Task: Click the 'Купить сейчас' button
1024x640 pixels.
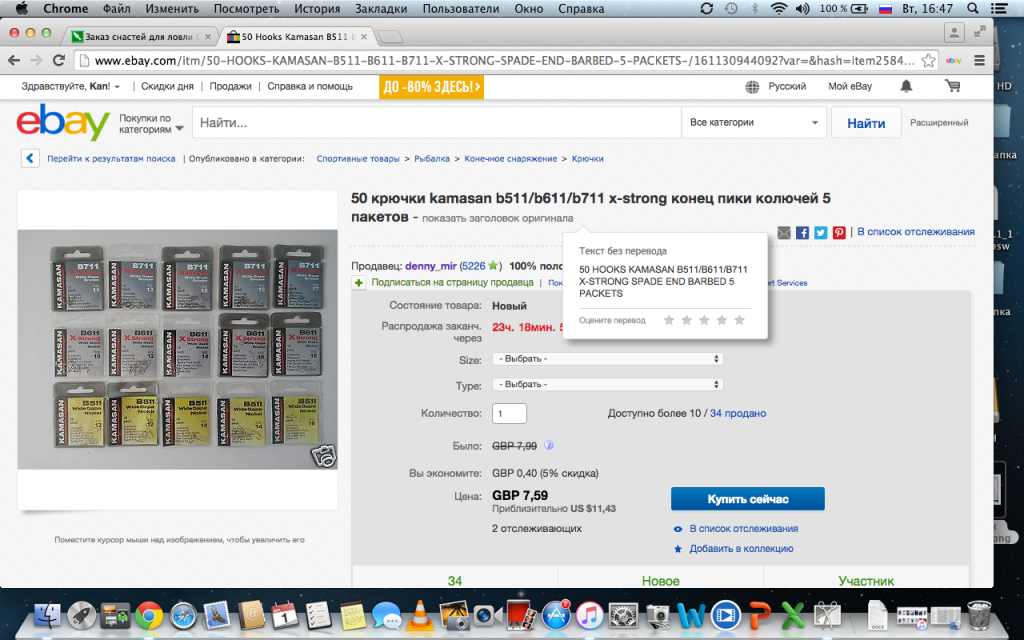Action: (748, 499)
